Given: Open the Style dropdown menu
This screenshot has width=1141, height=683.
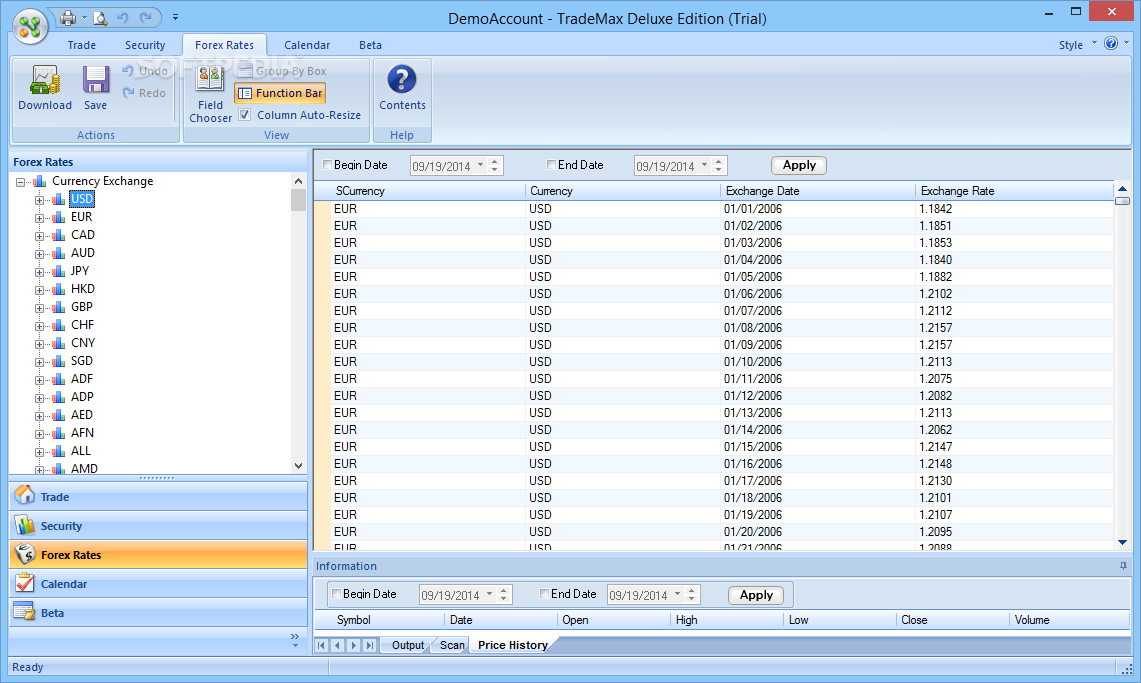Looking at the screenshot, I should click(x=1076, y=44).
